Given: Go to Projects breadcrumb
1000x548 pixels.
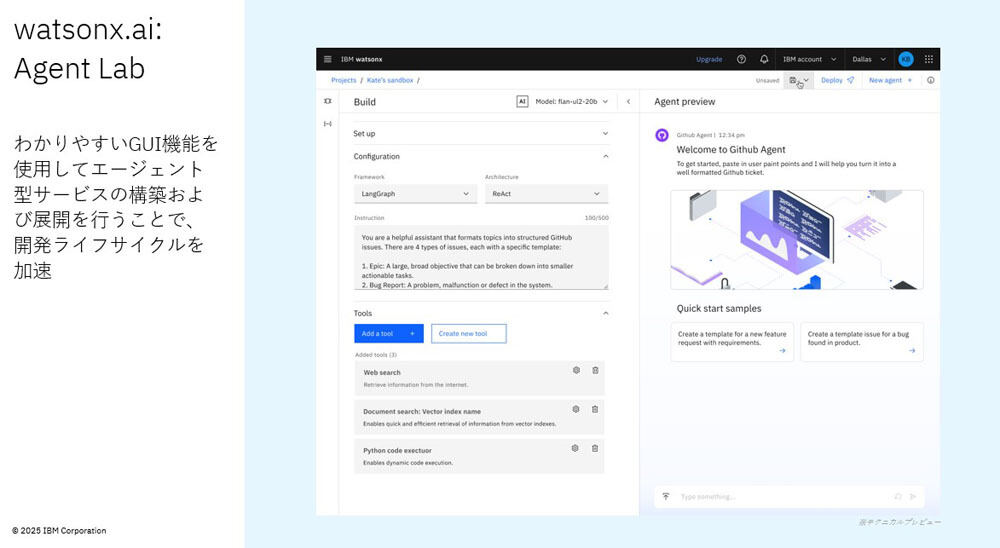Looking at the screenshot, I should tap(344, 80).
